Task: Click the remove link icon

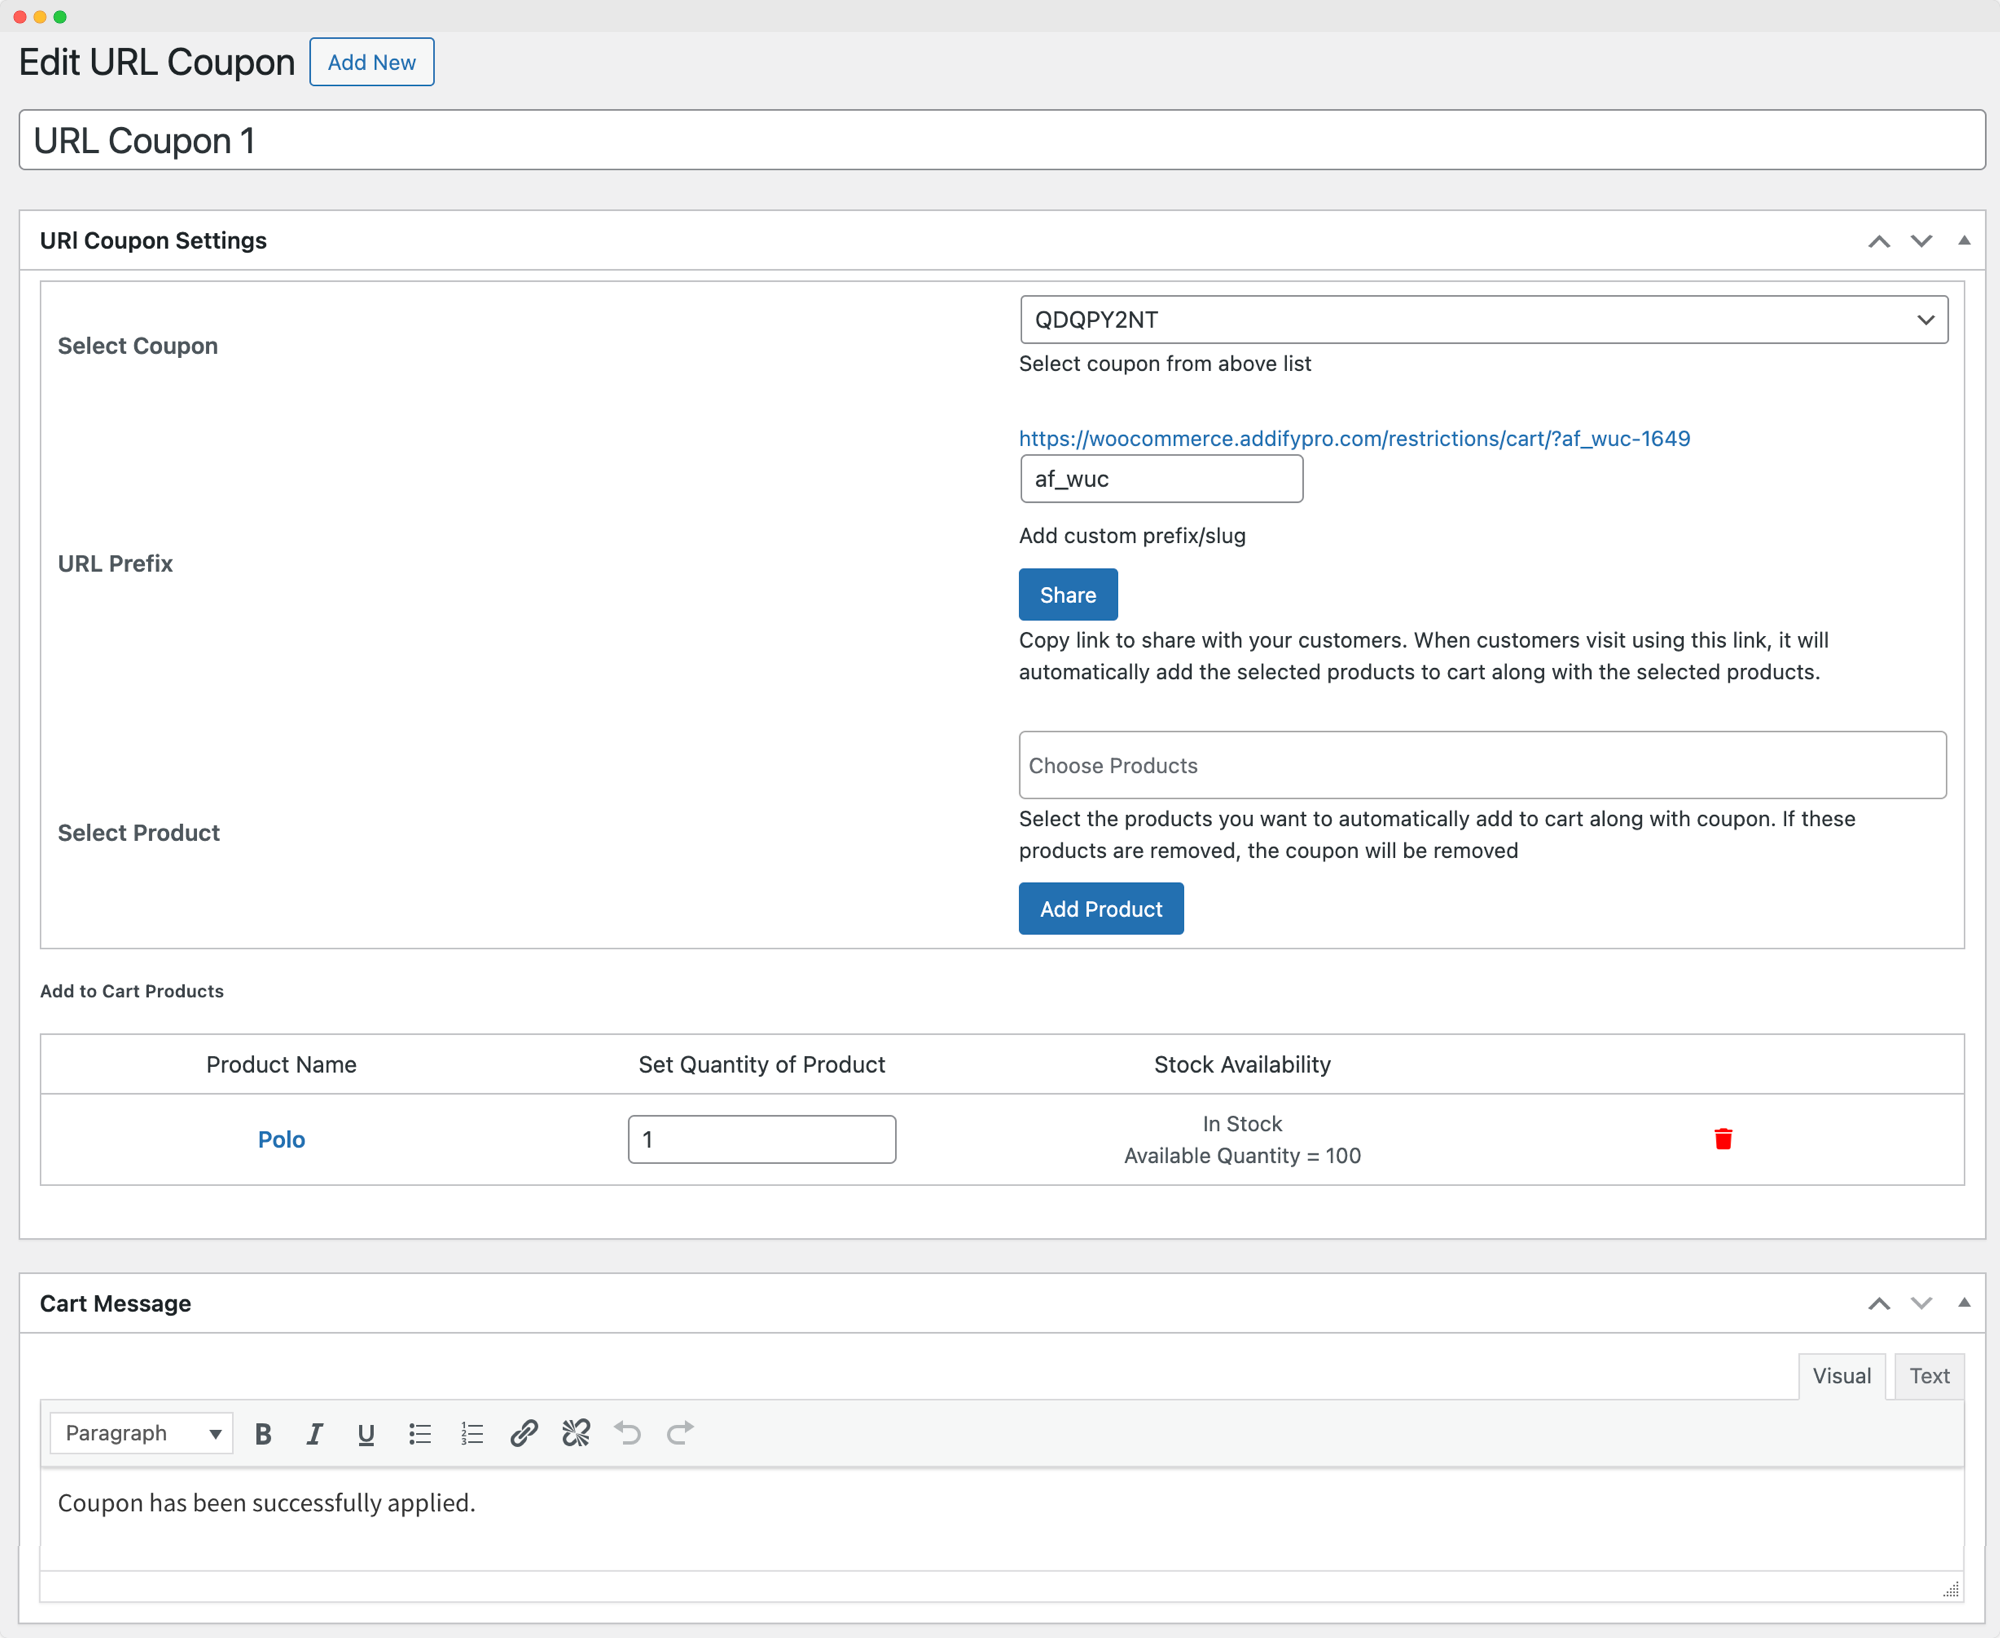Action: 576,1434
